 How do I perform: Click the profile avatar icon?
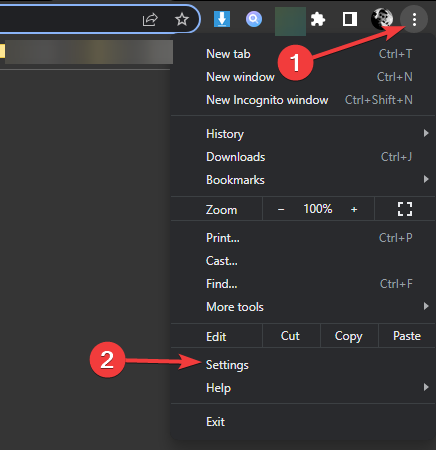pyautogui.click(x=382, y=19)
